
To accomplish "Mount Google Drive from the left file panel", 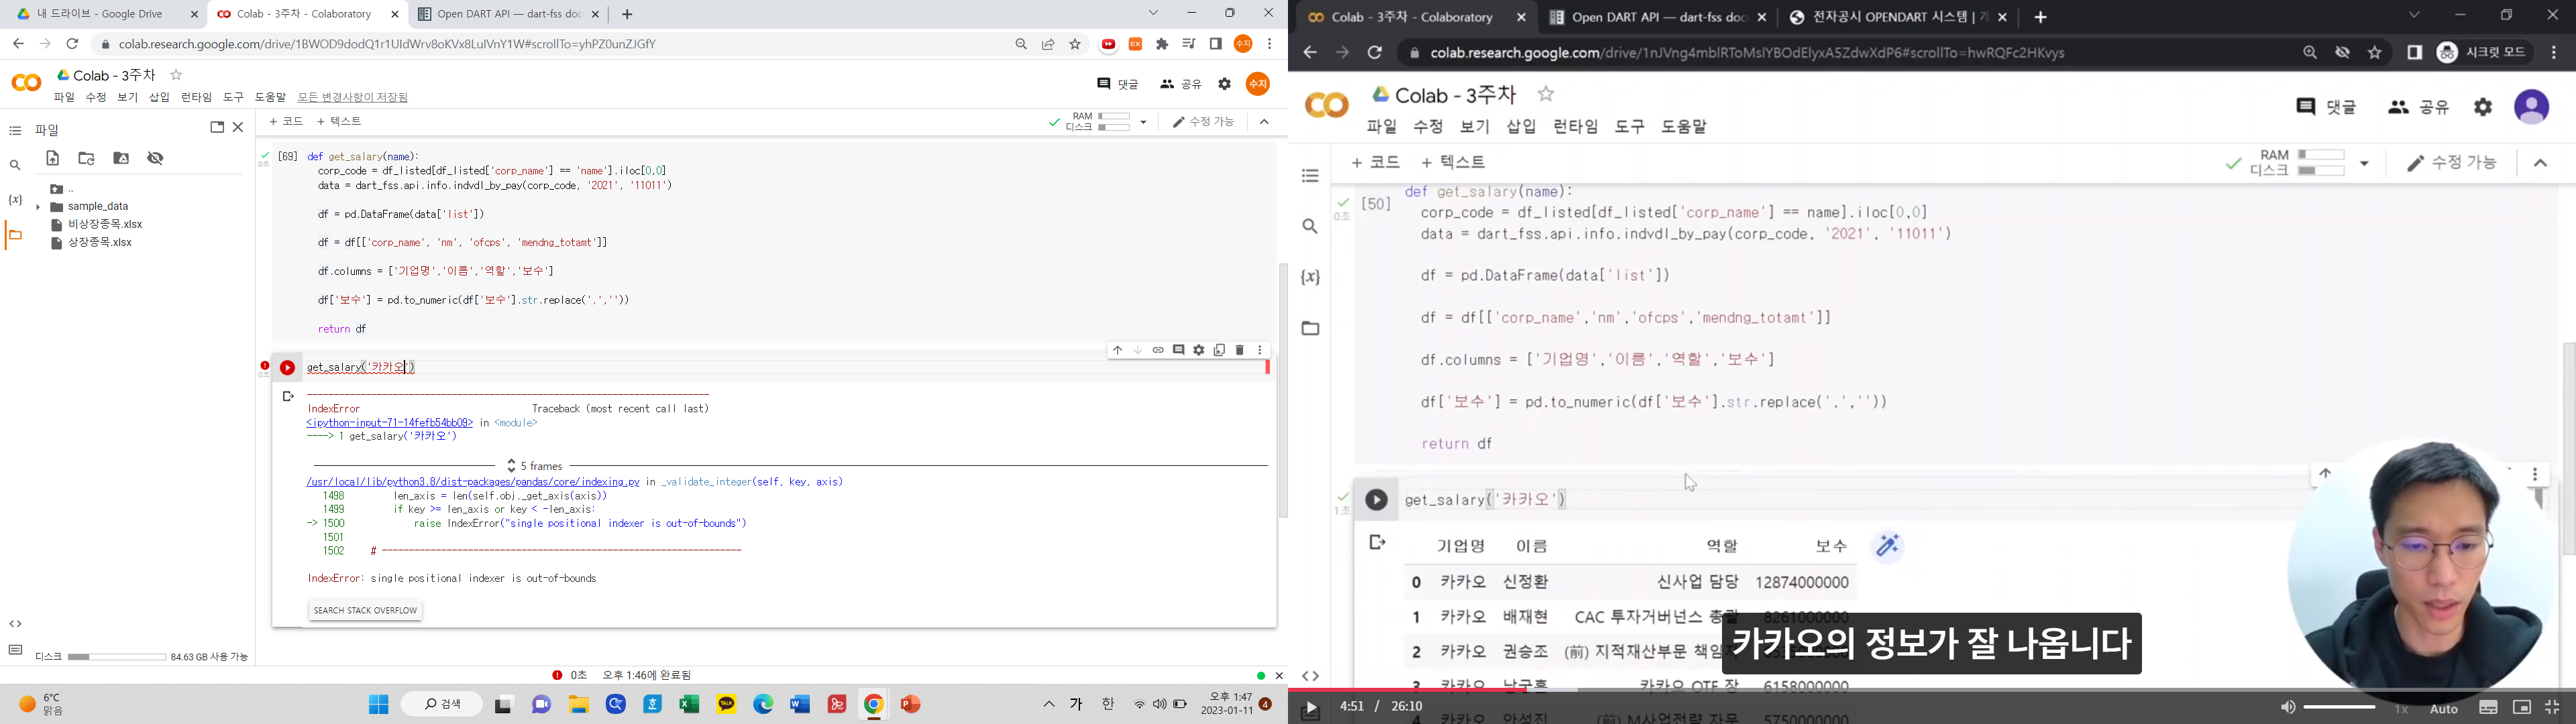I will [121, 158].
